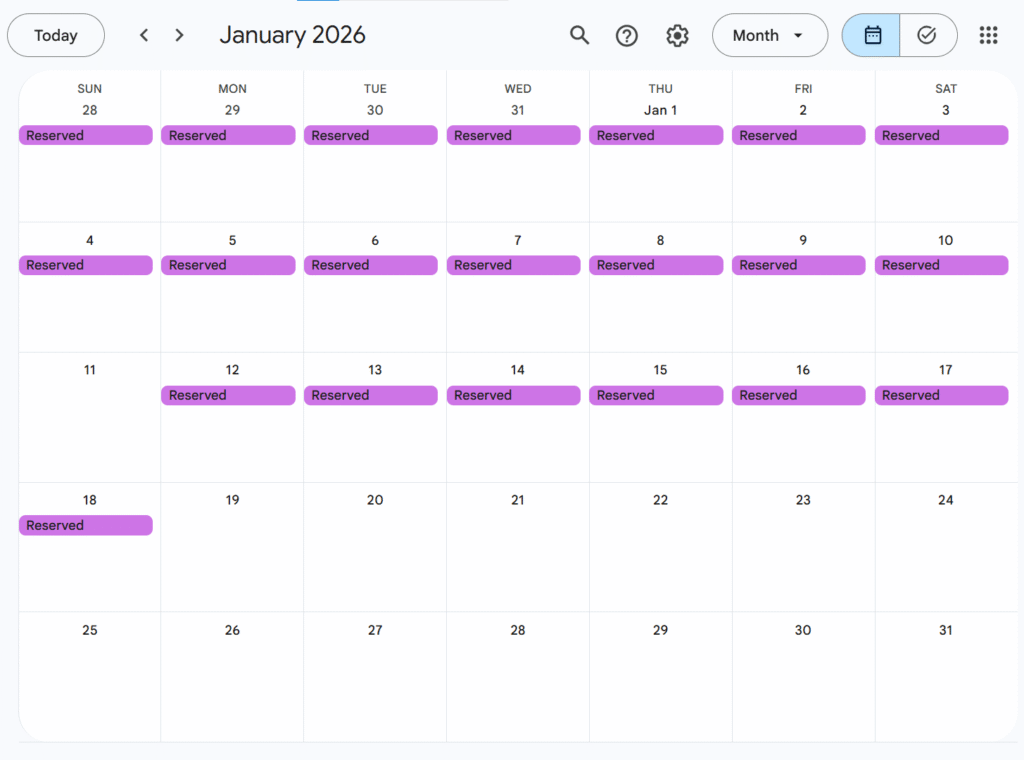Select date 25 in the calendar
1024x760 pixels.
coord(90,630)
